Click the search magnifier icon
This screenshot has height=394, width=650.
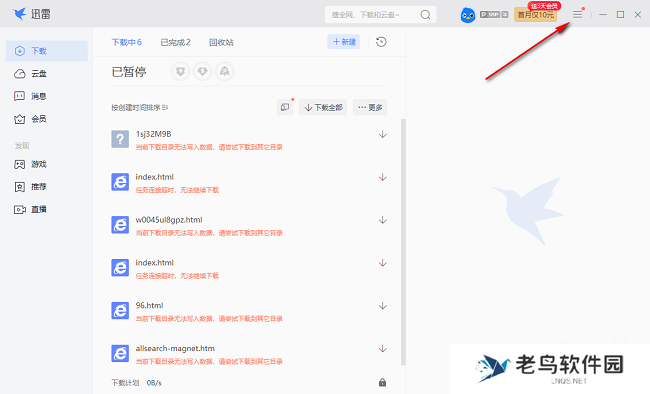425,15
